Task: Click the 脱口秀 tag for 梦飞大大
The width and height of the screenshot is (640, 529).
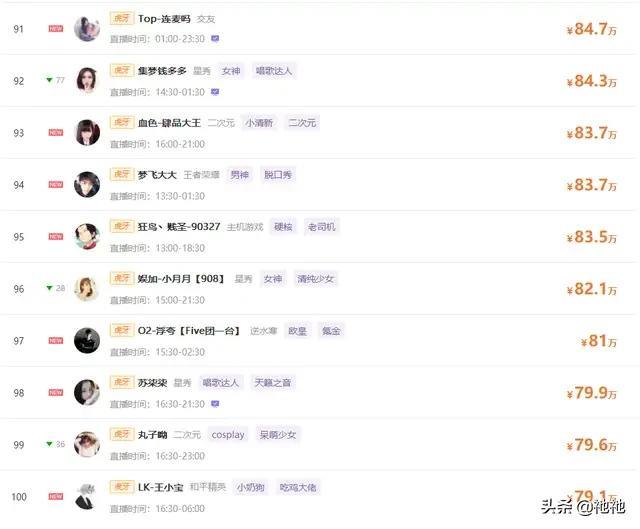Action: tap(278, 175)
